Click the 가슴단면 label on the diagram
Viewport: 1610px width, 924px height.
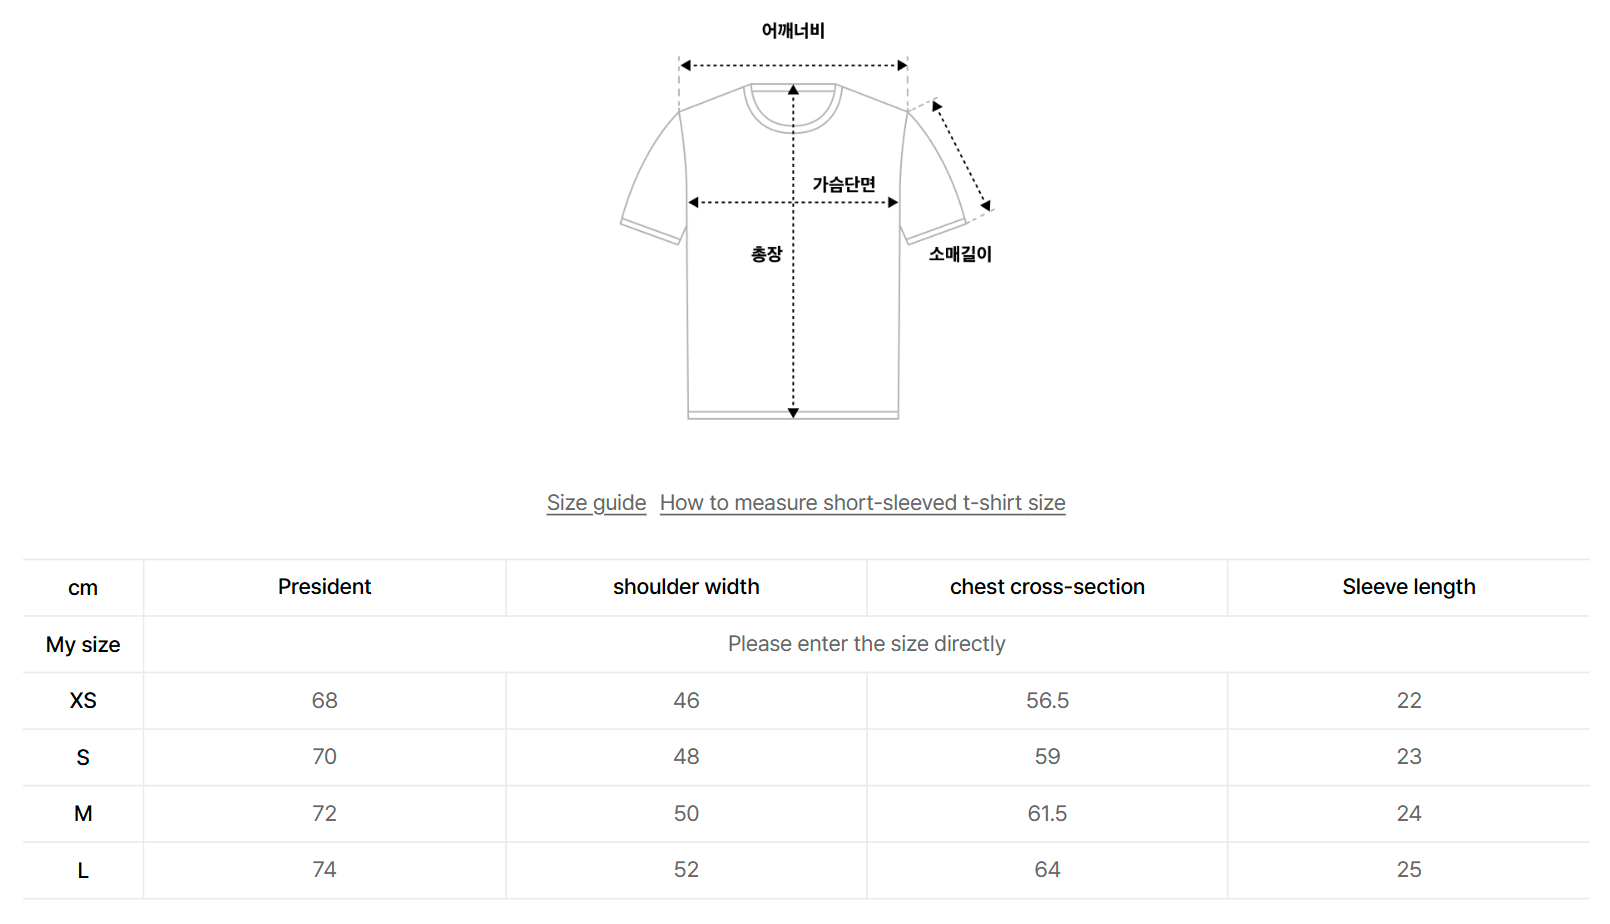pyautogui.click(x=844, y=184)
